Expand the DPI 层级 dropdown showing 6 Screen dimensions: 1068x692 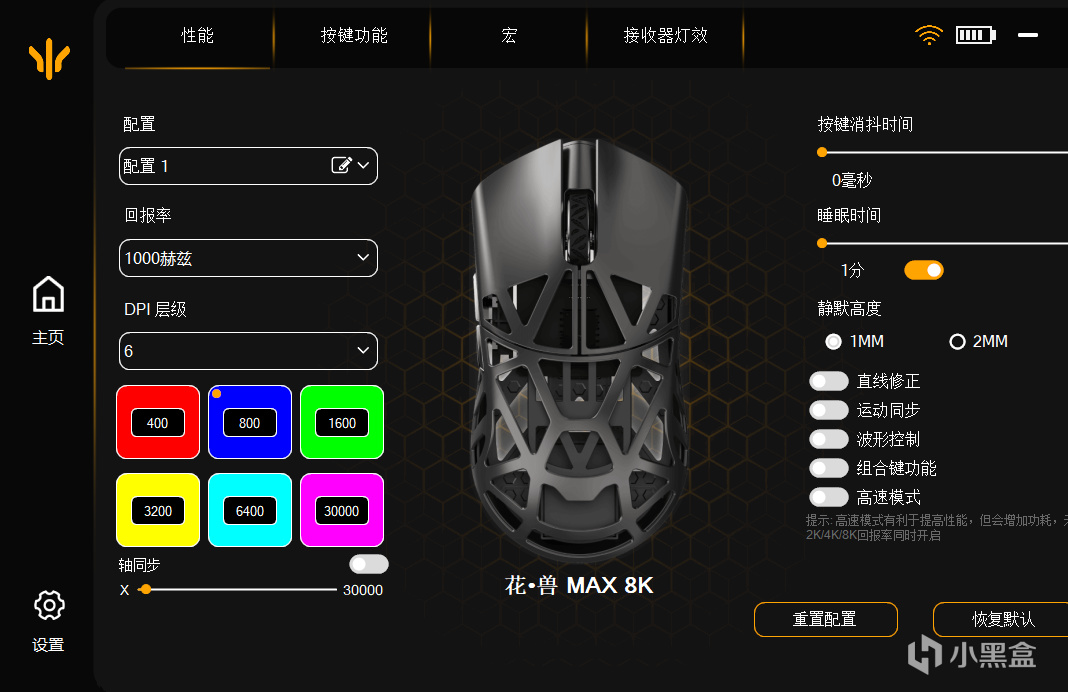[248, 351]
